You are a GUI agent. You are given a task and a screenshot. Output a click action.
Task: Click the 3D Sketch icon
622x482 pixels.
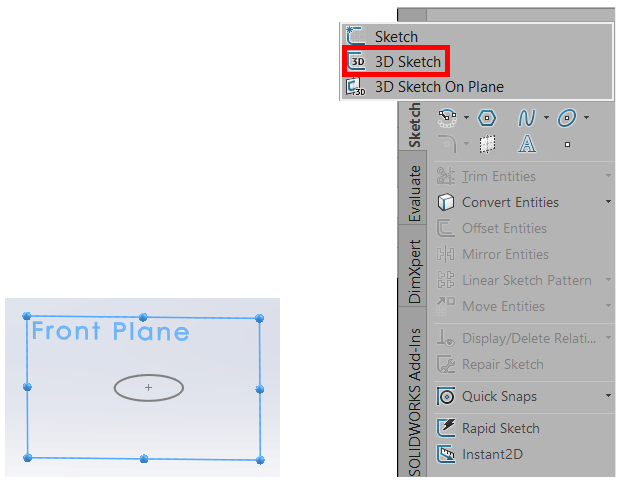356,61
